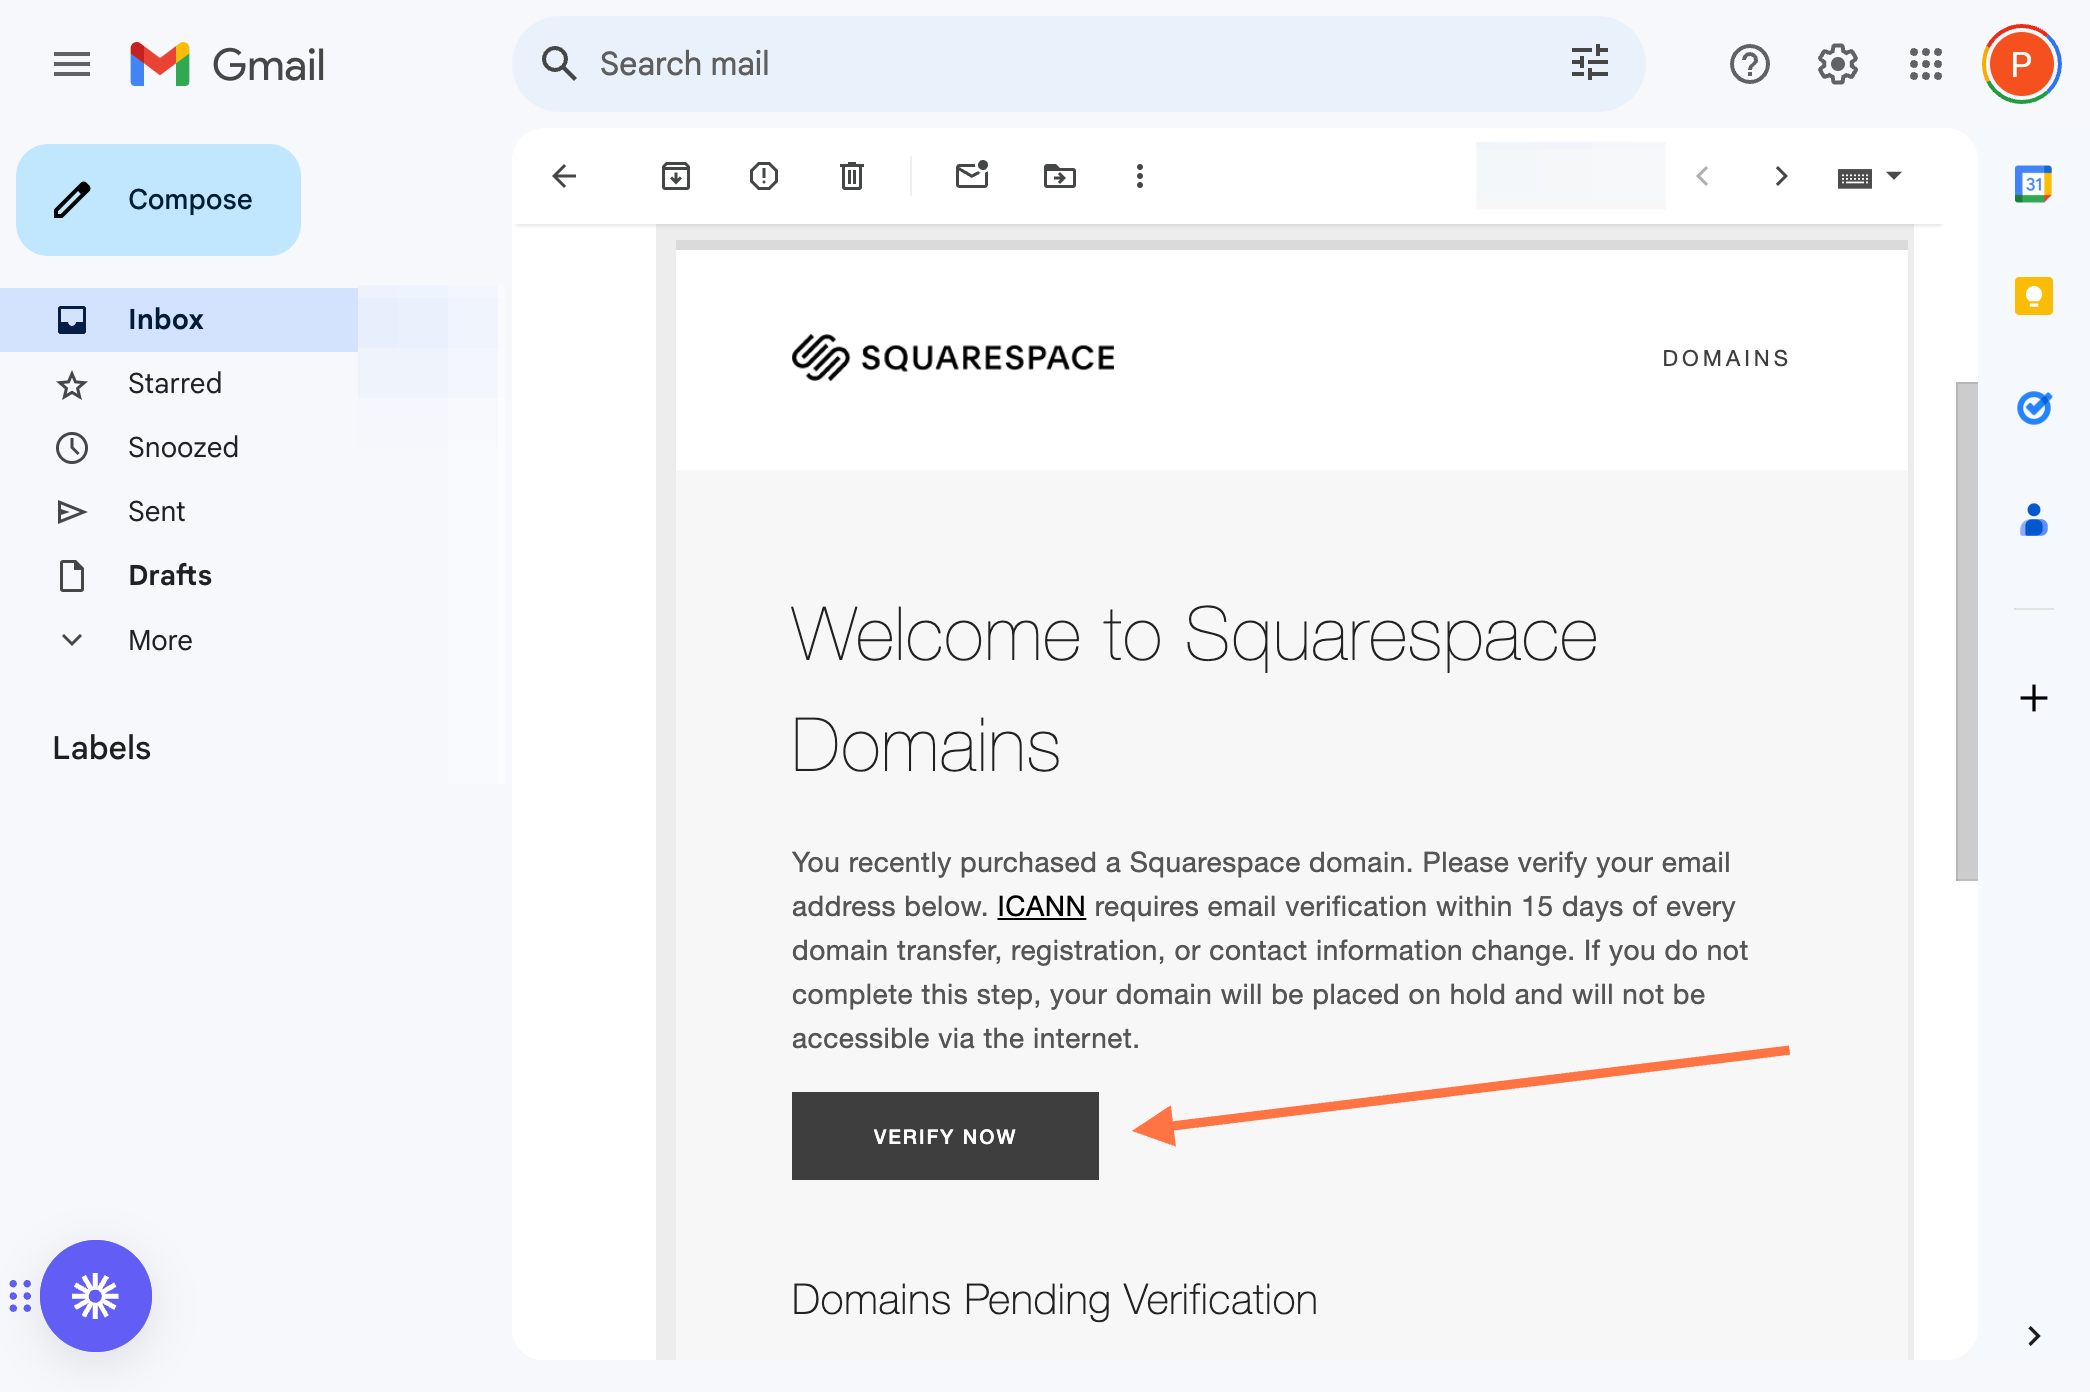Go to the older email arrow
Image resolution: width=2090 pixels, height=1392 pixels.
click(1781, 176)
